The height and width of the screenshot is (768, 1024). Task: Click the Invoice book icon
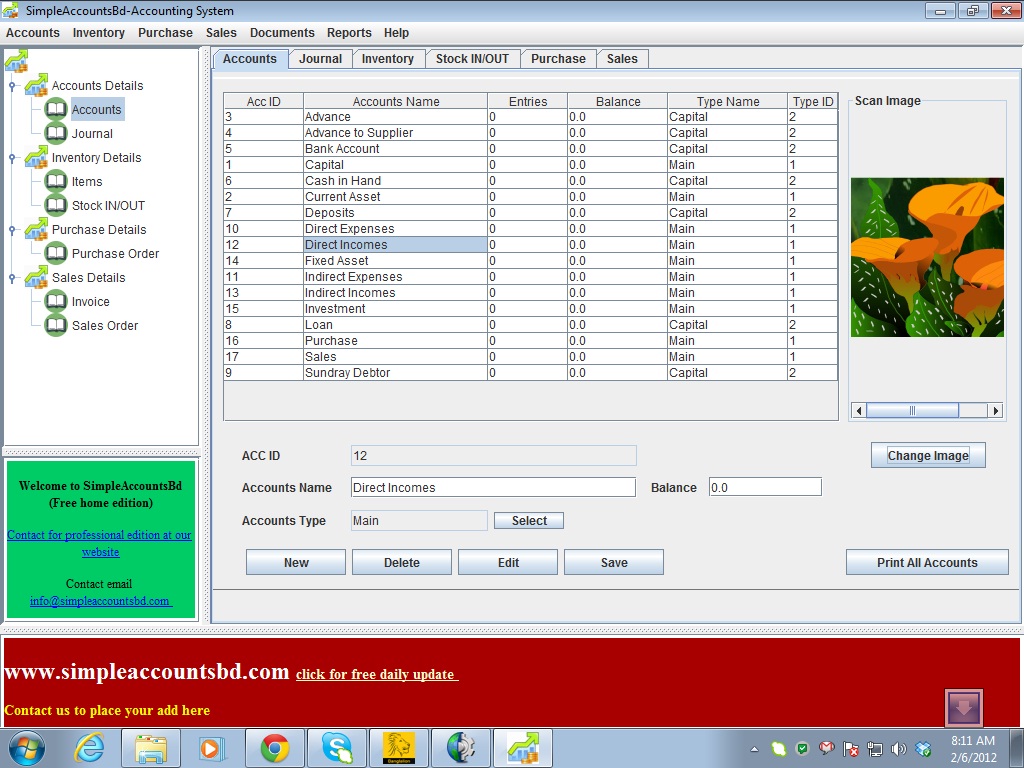click(x=56, y=301)
